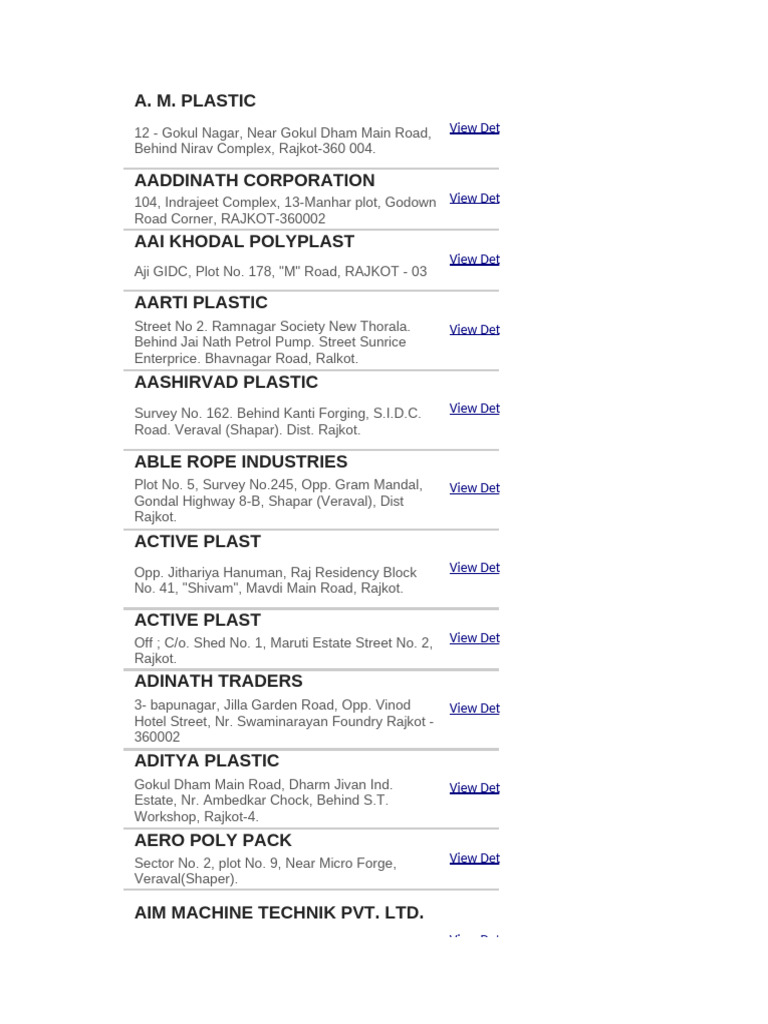Viewport: 768px width, 1024px height.
Task: Open View Det for ABLE ROPE INDUSTRIES
Action: [x=474, y=488]
